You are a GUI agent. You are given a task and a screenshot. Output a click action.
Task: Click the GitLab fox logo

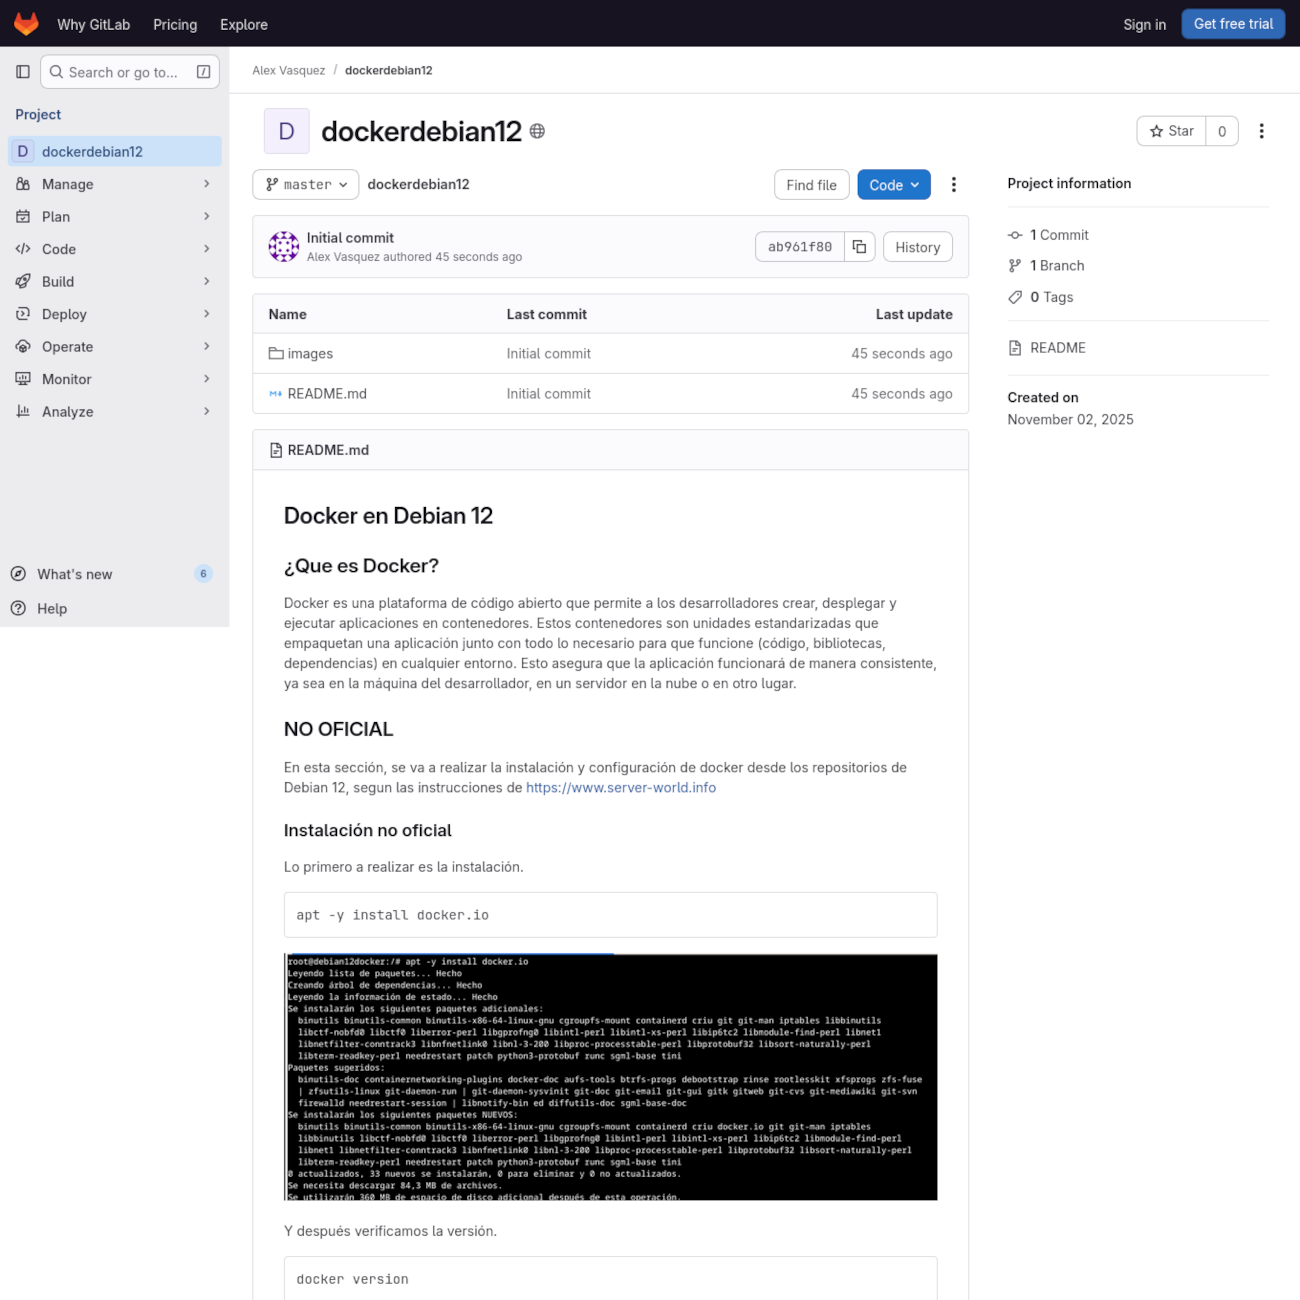(26, 24)
